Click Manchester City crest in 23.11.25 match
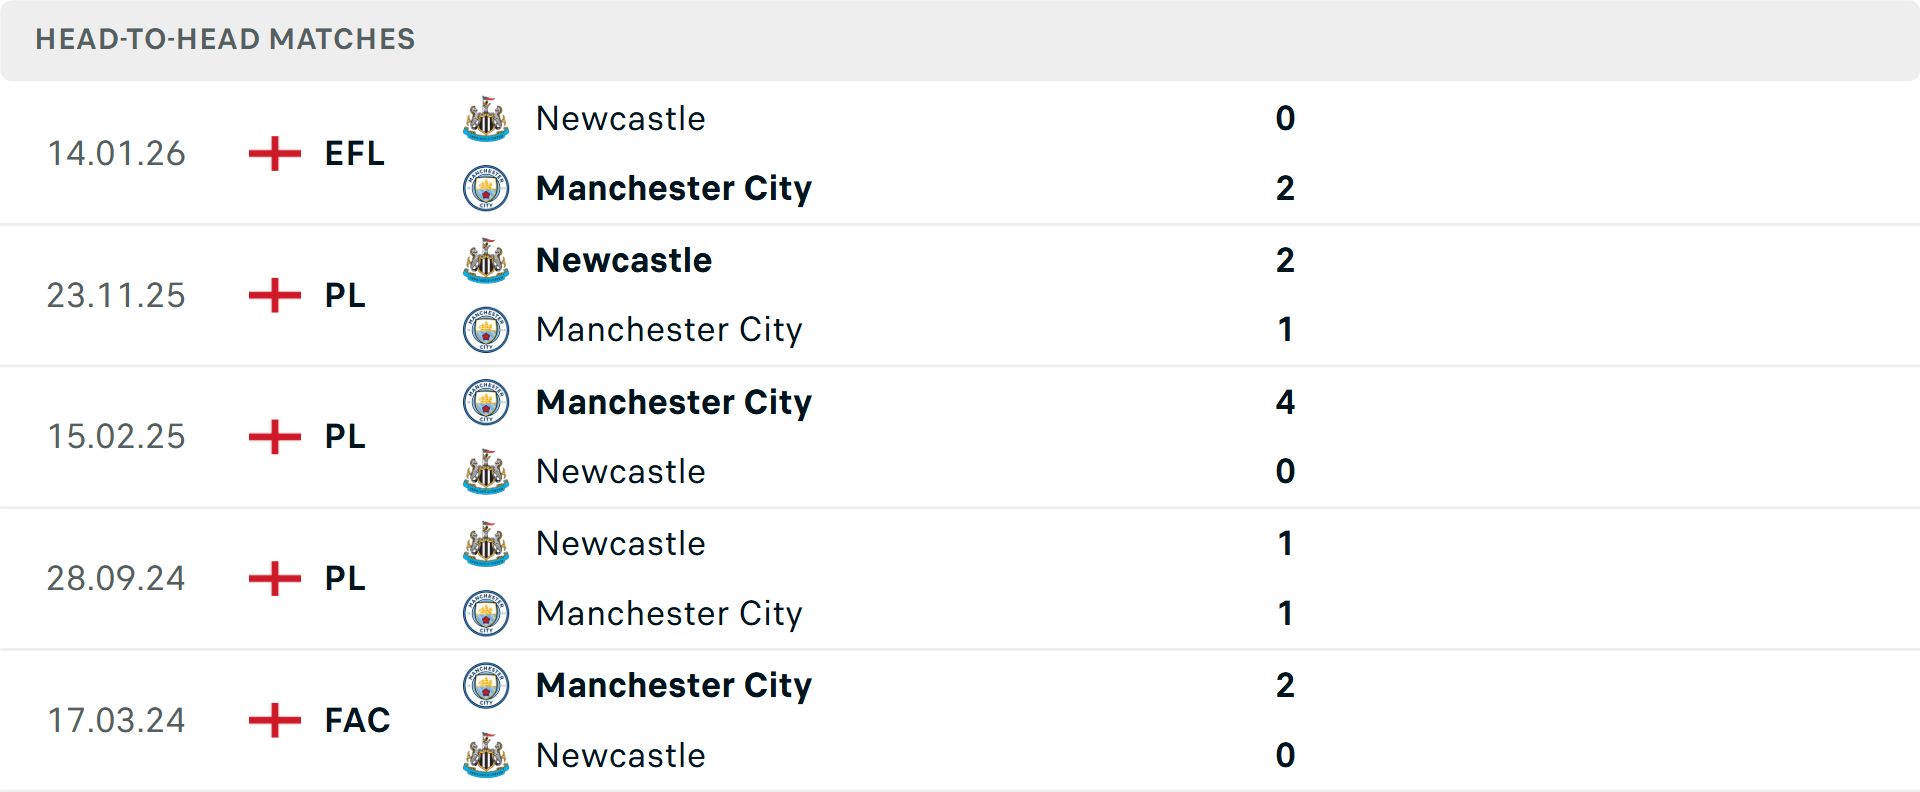 tap(486, 330)
